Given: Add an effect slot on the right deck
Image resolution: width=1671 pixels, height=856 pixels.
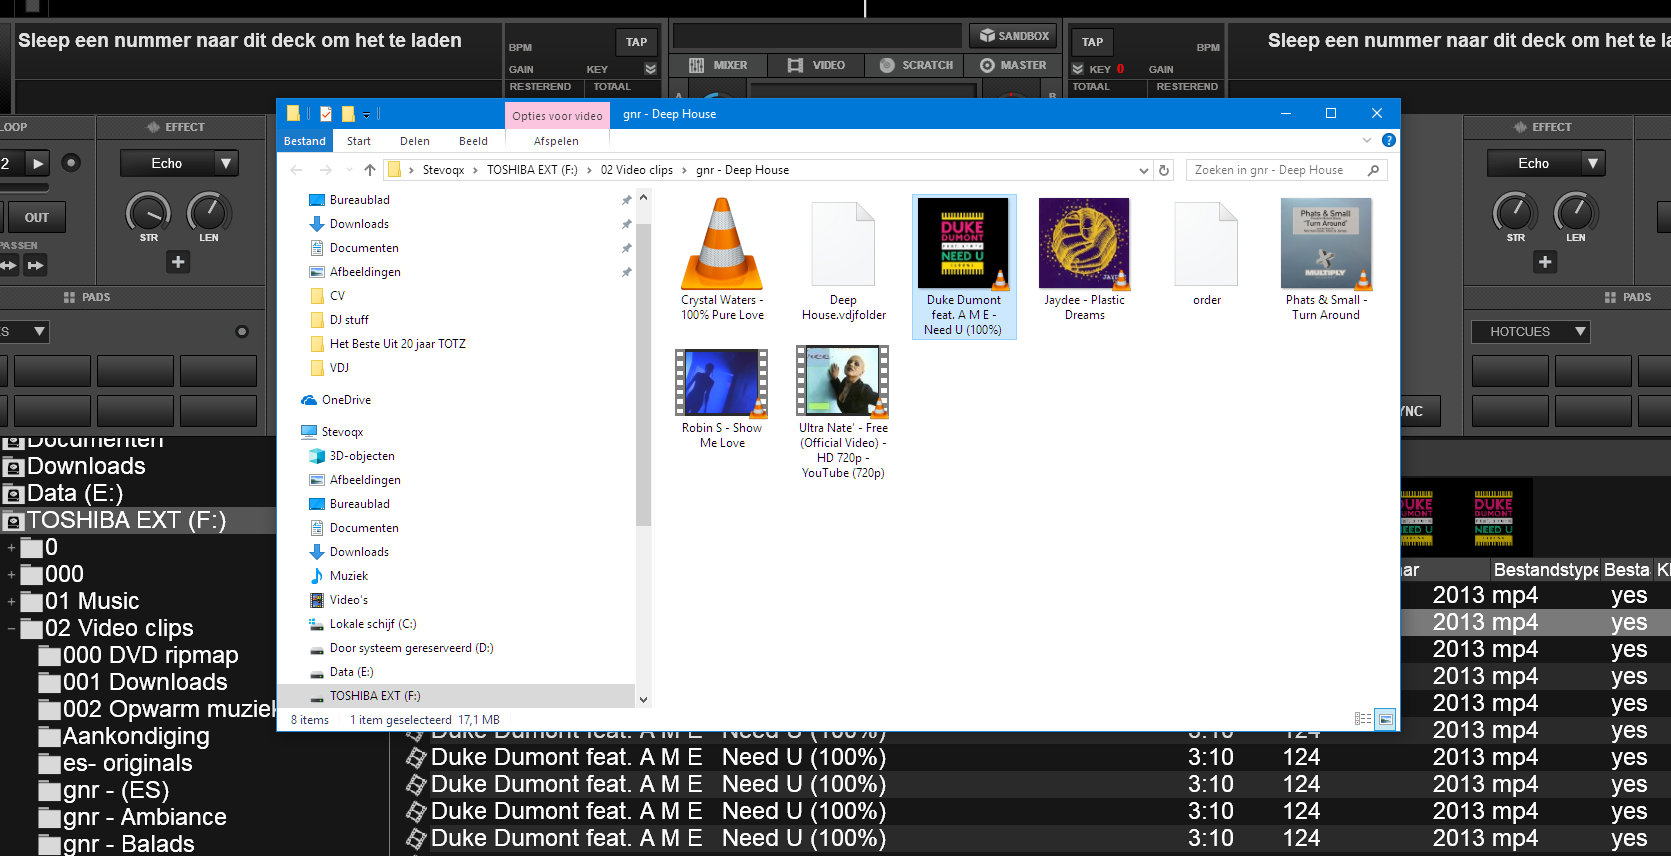Looking at the screenshot, I should 1545,262.
